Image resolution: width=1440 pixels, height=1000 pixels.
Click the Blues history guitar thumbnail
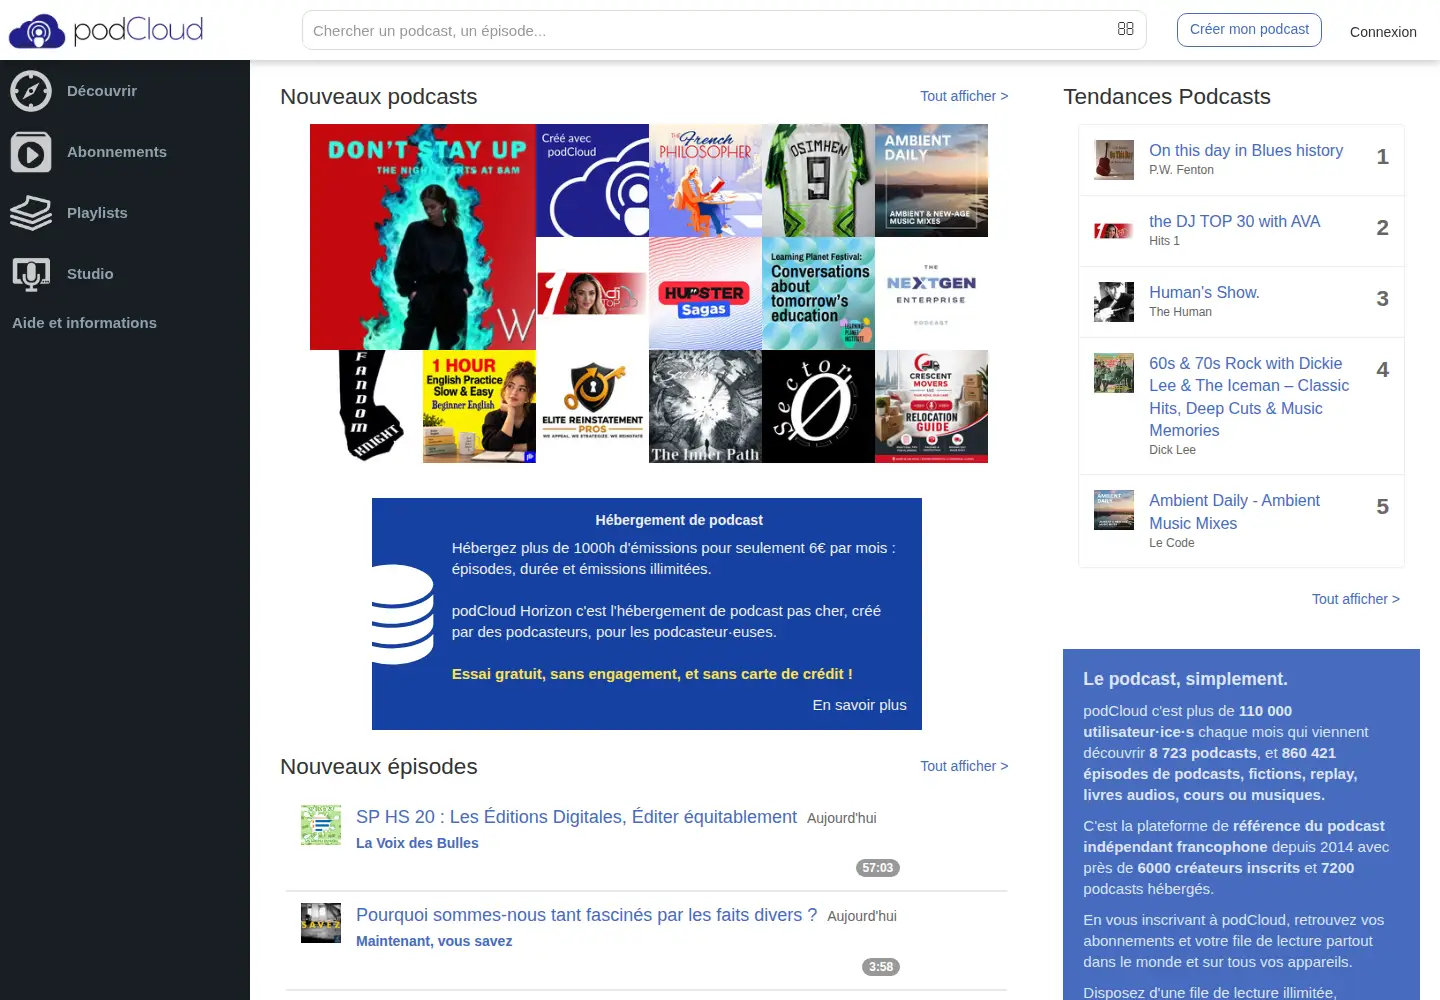(x=1114, y=160)
